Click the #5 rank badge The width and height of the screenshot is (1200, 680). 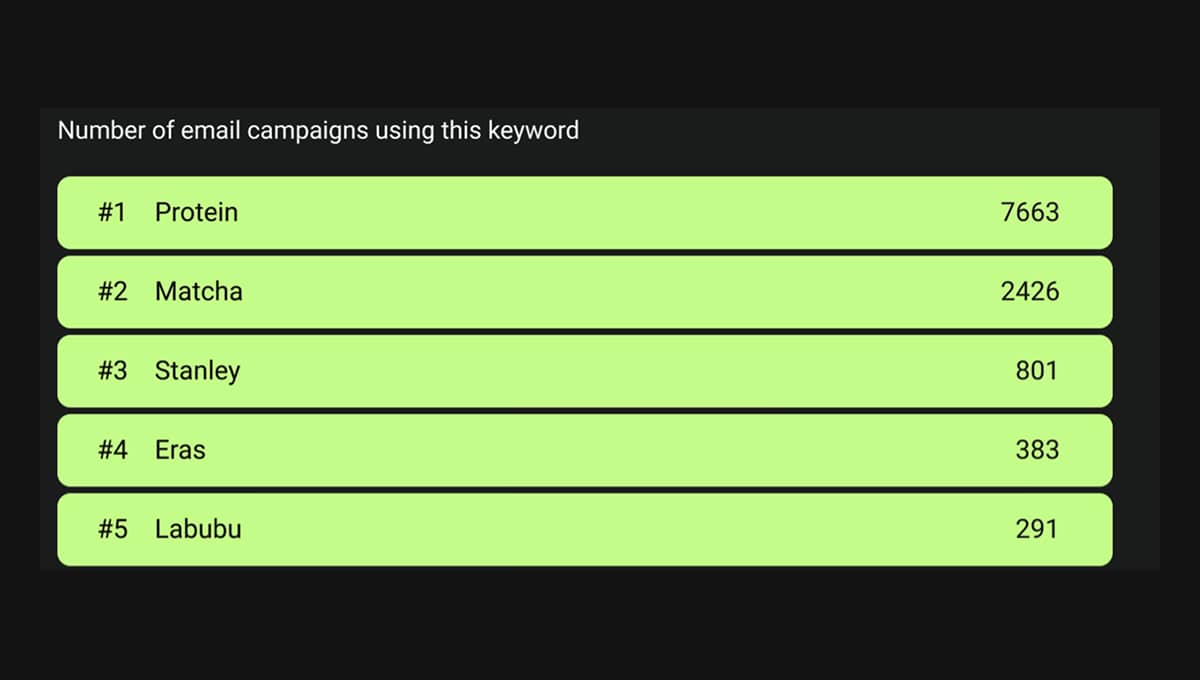[113, 529]
